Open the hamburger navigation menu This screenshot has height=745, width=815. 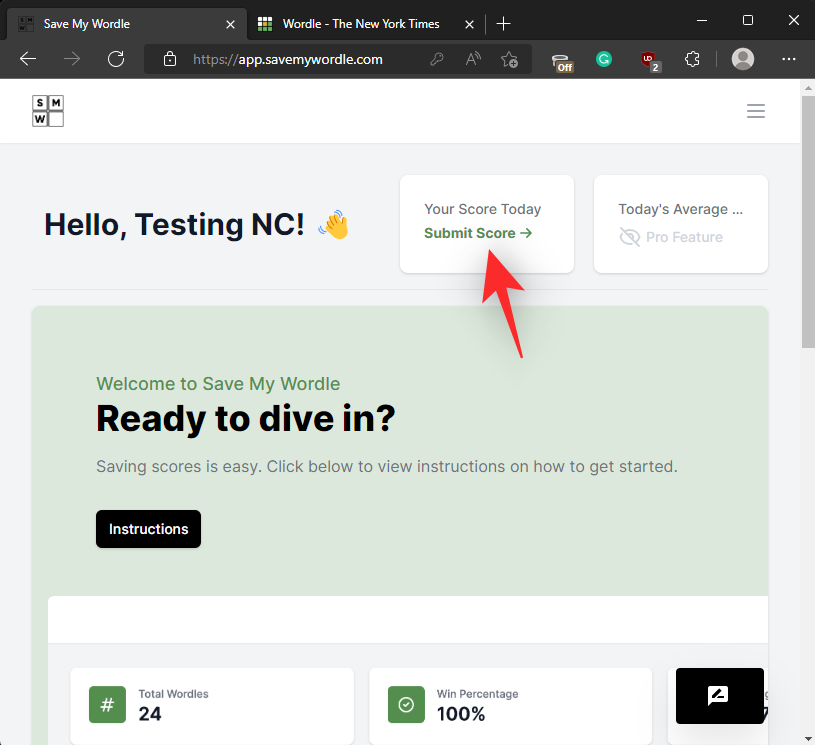point(756,111)
